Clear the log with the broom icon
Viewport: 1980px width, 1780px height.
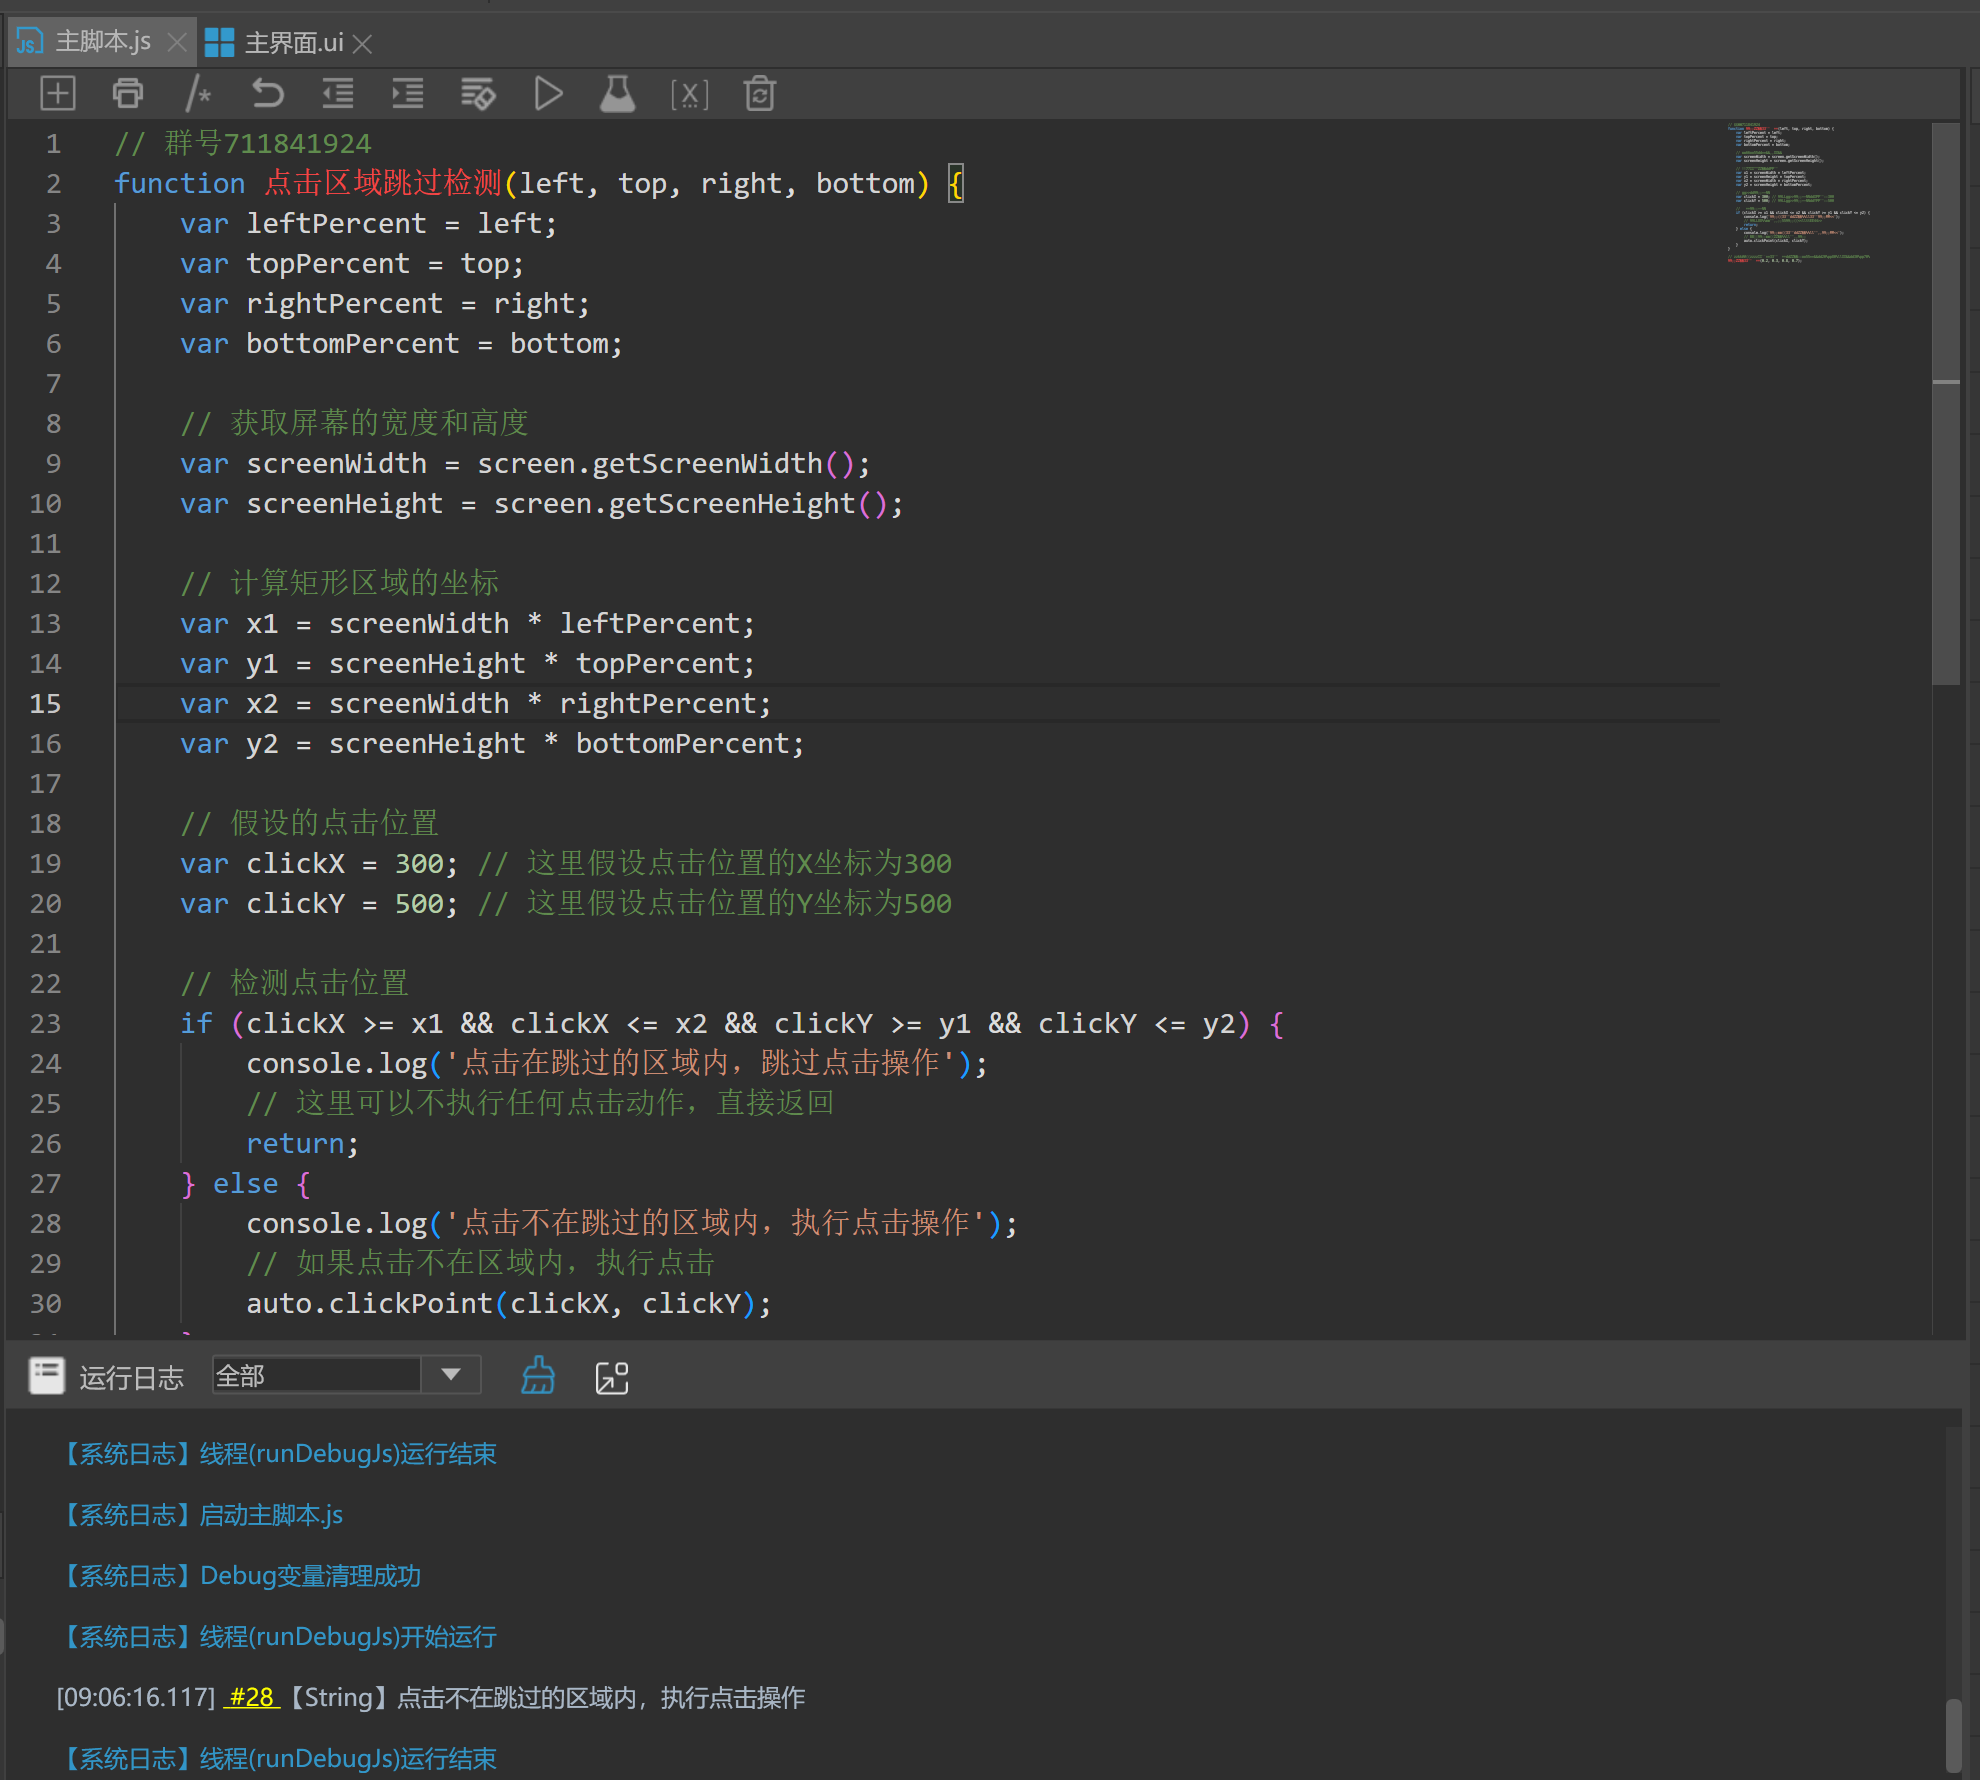[538, 1376]
